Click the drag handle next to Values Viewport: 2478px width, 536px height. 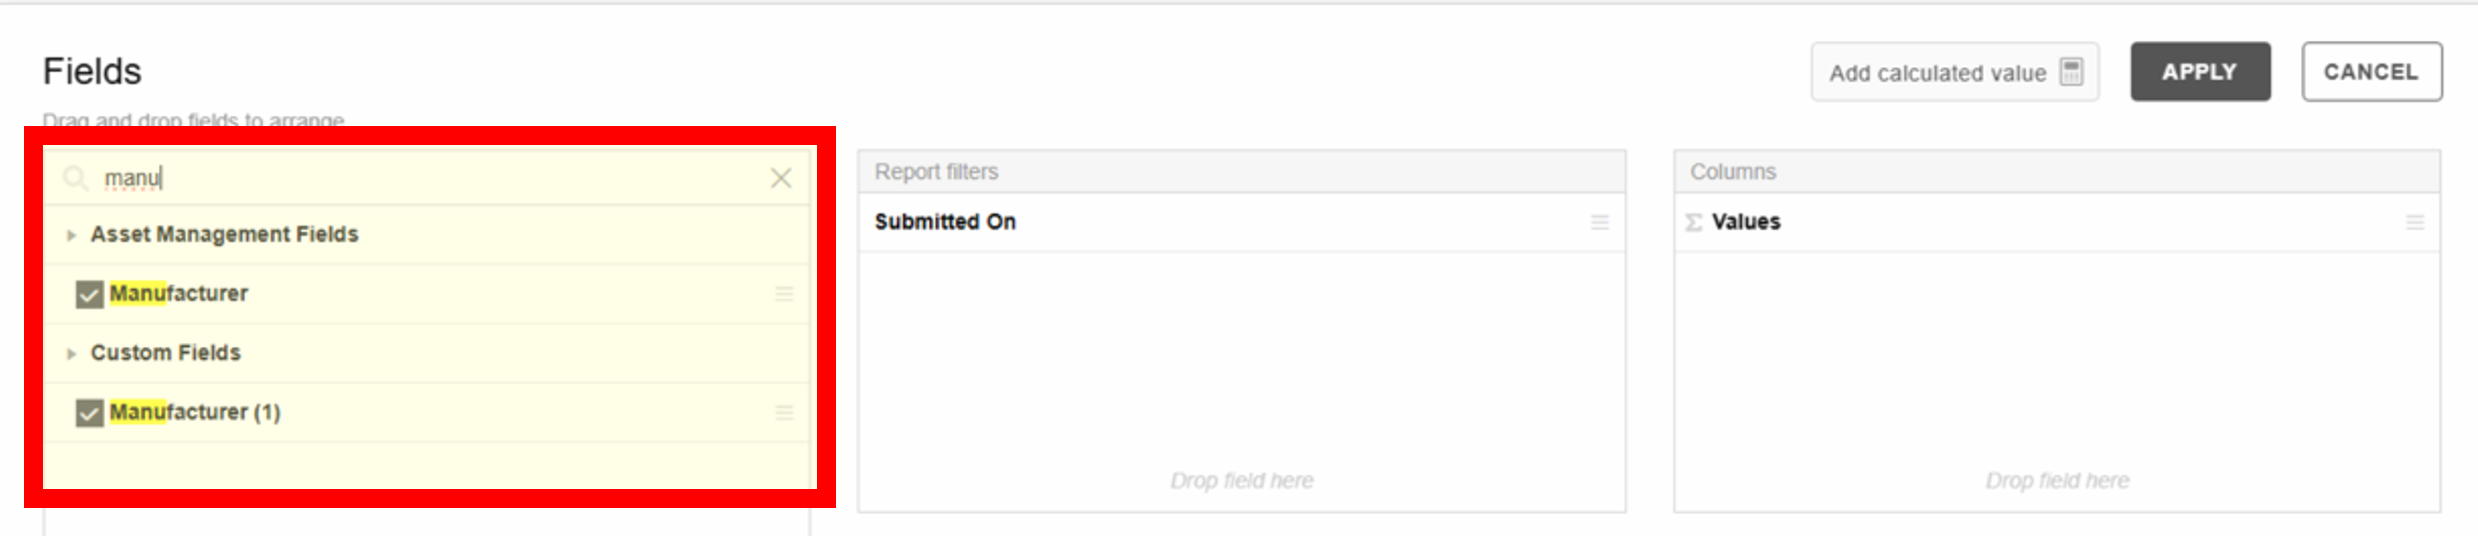2415,222
